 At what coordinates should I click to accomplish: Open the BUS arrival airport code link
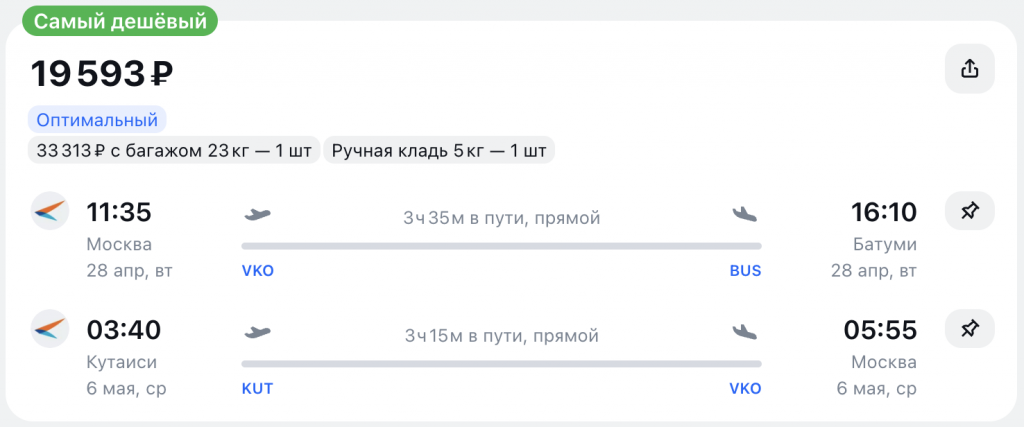[745, 271]
